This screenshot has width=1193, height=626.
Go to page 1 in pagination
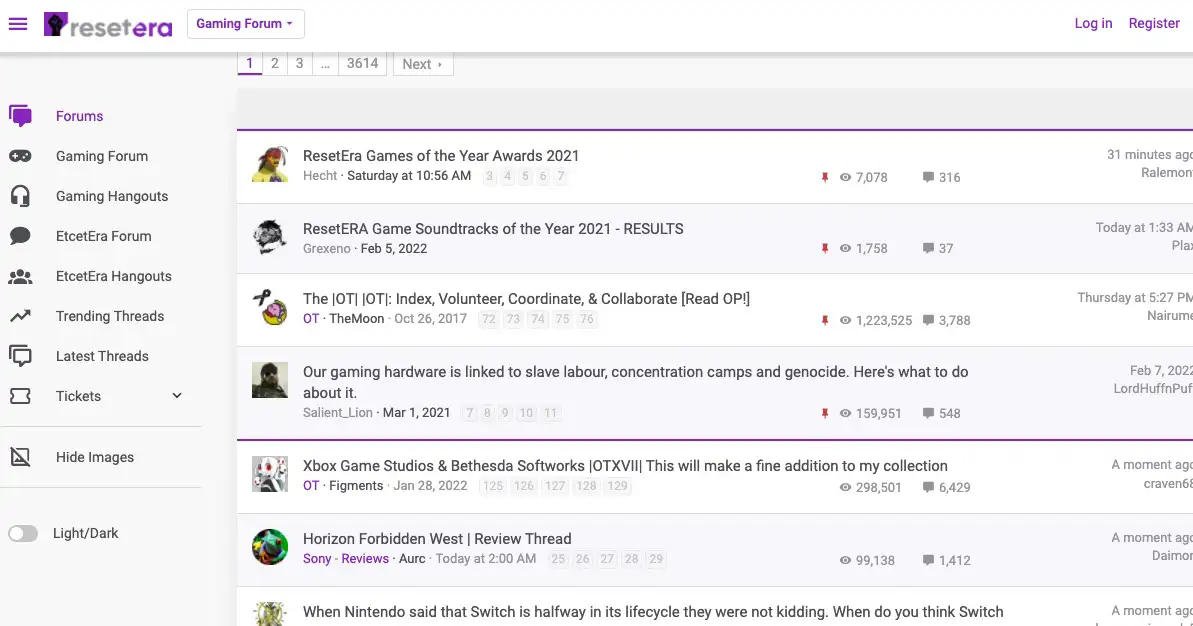coord(250,64)
